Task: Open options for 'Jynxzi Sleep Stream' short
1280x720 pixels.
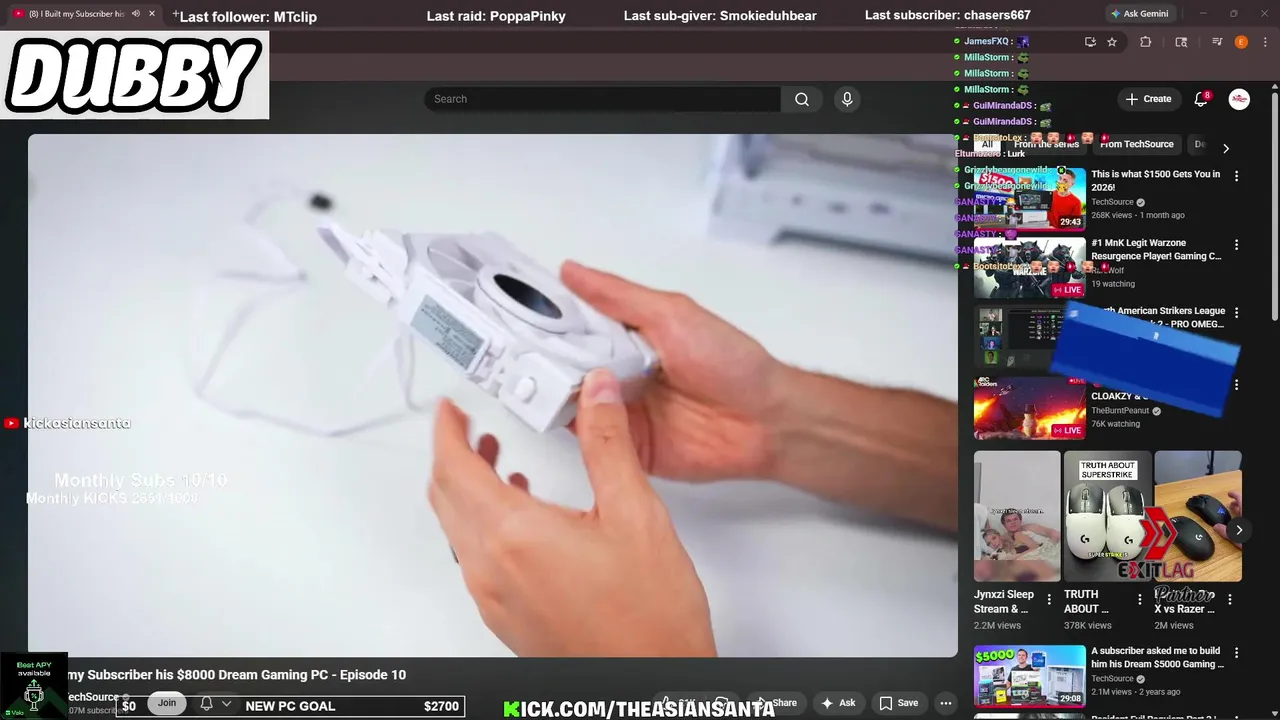Action: pyautogui.click(x=1049, y=600)
